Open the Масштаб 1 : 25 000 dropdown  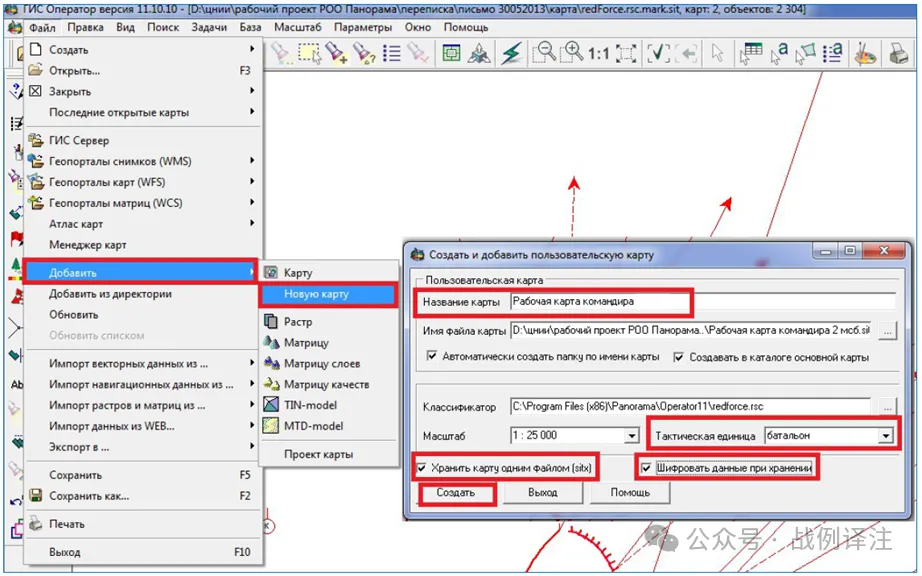tap(632, 436)
